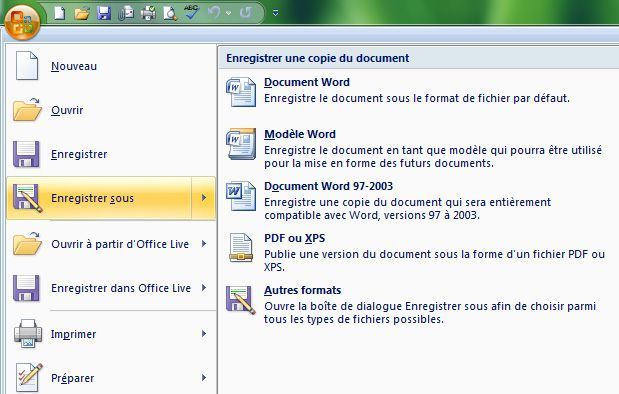Click the Nouveau blank page icon
The image size is (619, 394).
coord(27,66)
